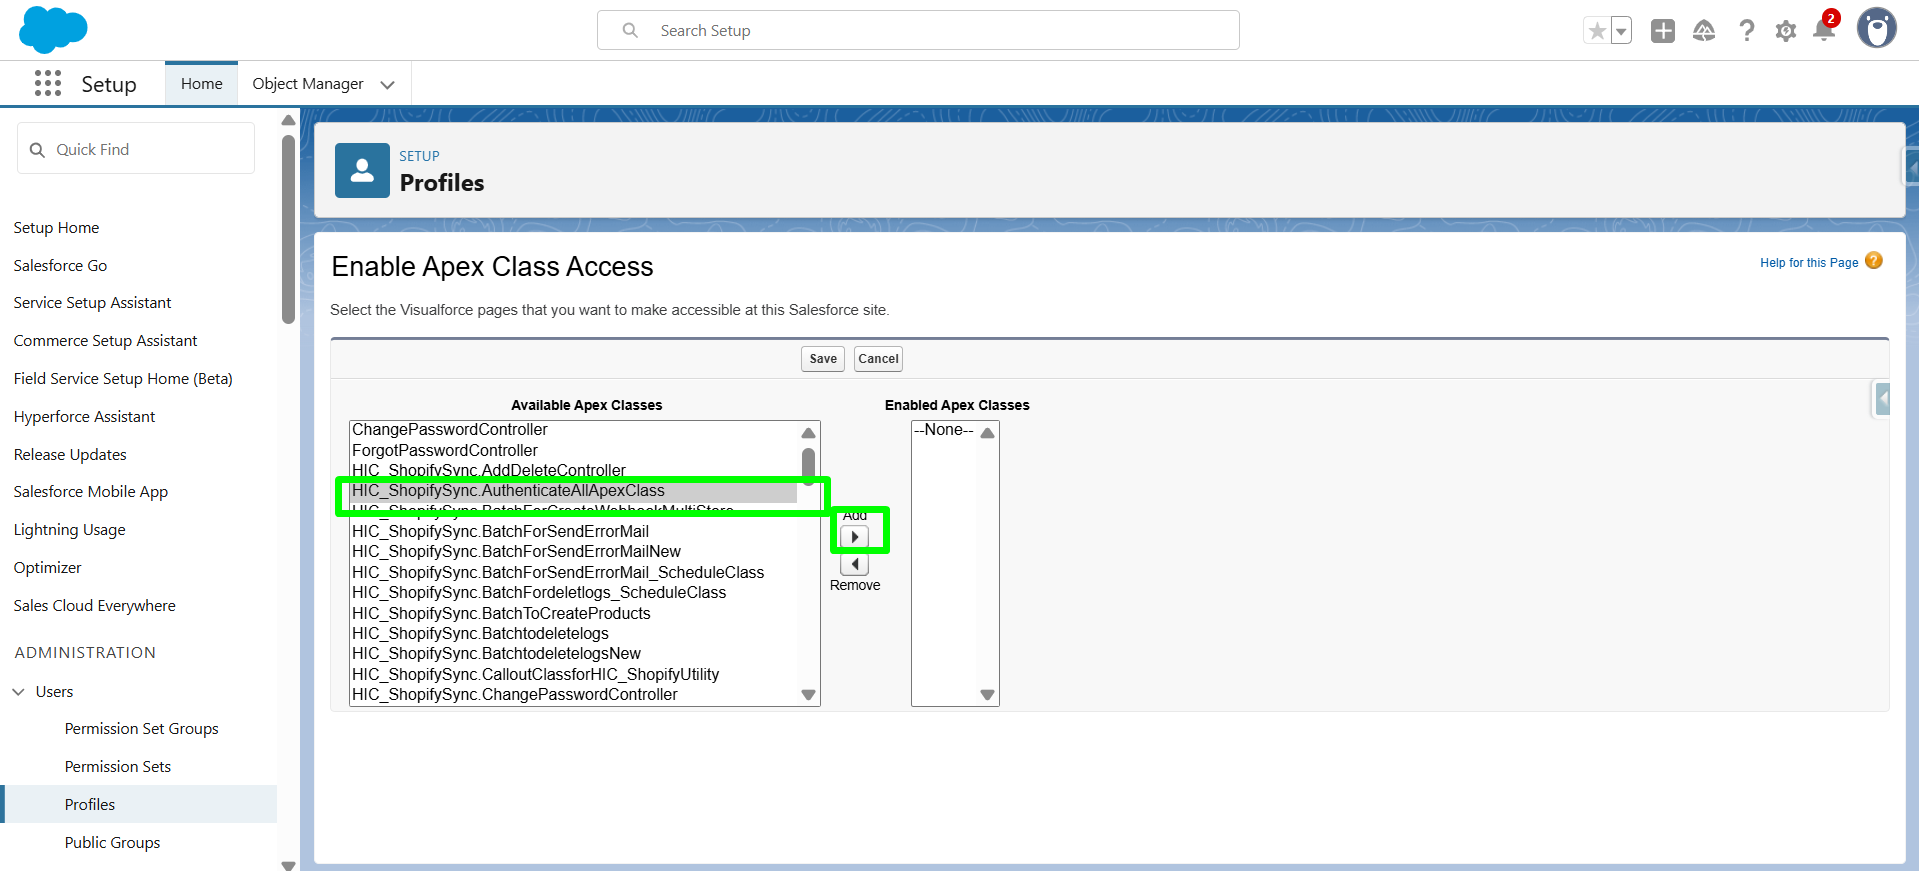The width and height of the screenshot is (1919, 871).
Task: Click the Salesforce Help question mark icon
Action: click(1746, 31)
